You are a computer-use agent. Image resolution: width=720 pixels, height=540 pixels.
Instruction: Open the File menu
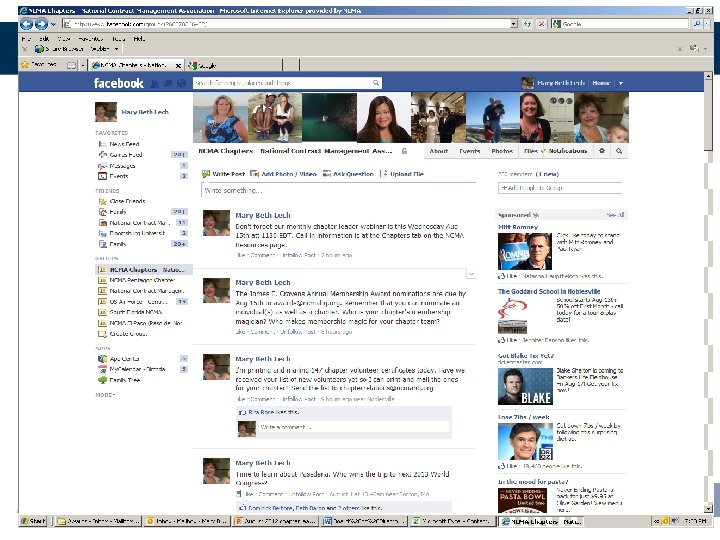(x=27, y=39)
